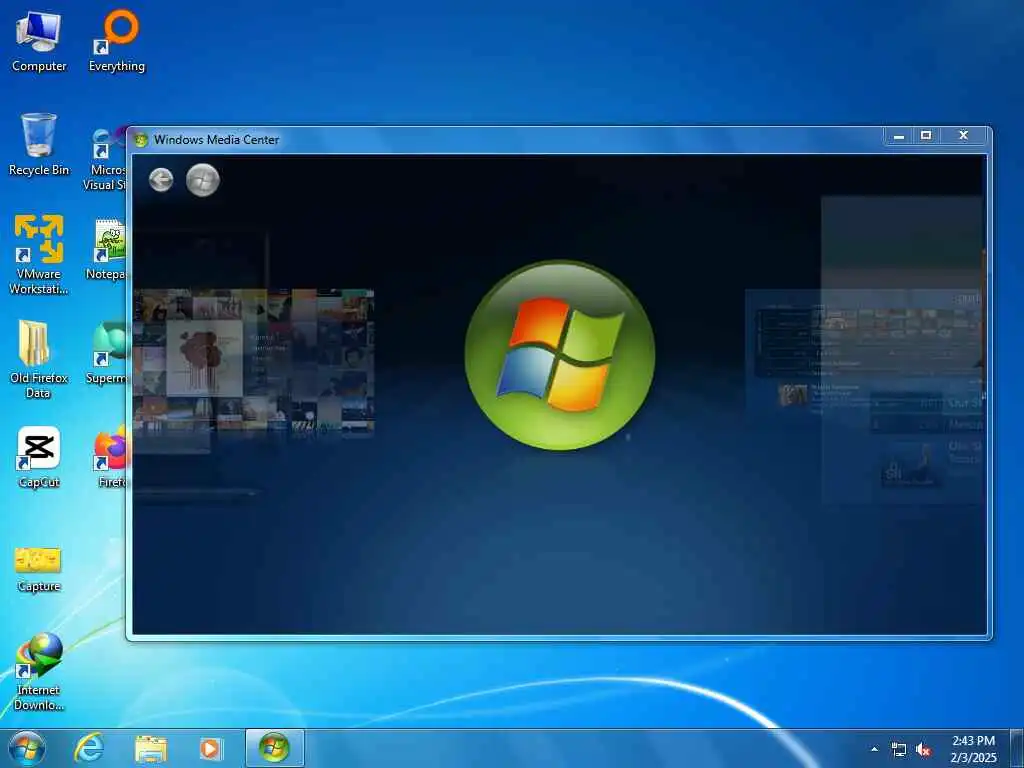Open Windows Media Player from the taskbar
Image resolution: width=1024 pixels, height=768 pixels.
click(x=211, y=749)
